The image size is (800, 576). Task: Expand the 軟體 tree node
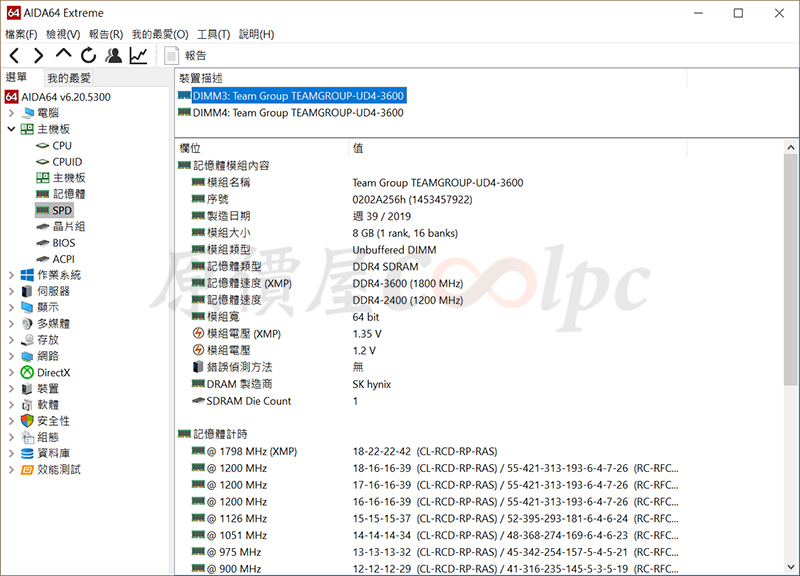(x=11, y=405)
